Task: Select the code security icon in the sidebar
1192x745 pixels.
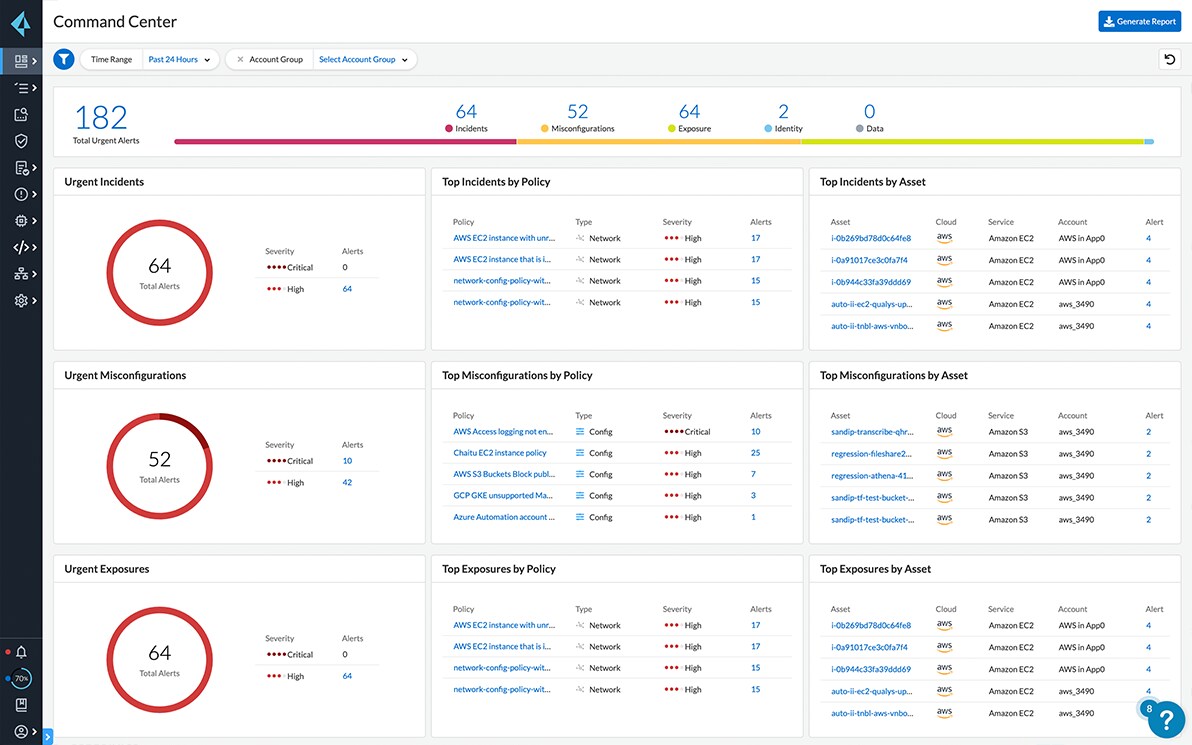Action: point(20,247)
